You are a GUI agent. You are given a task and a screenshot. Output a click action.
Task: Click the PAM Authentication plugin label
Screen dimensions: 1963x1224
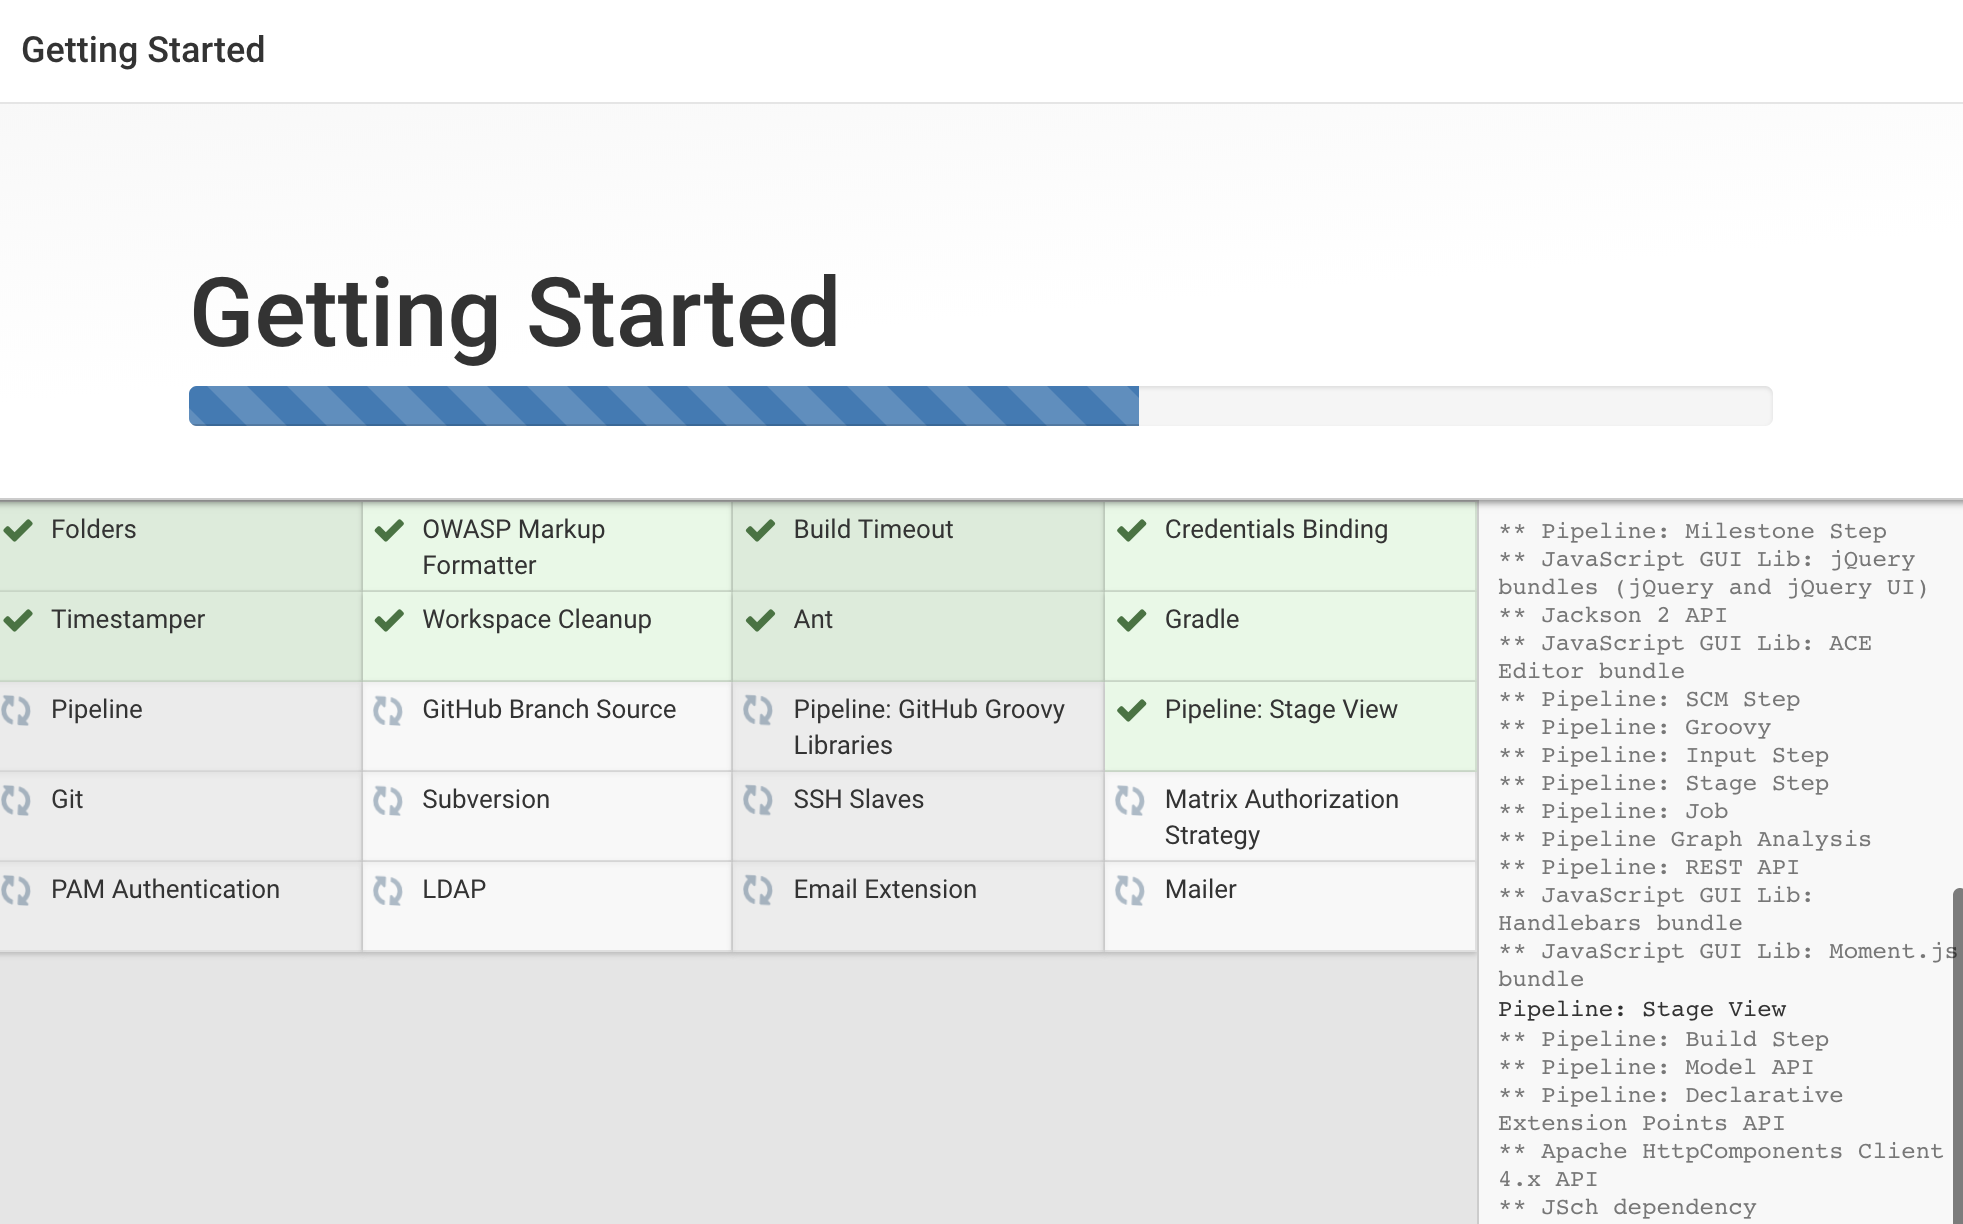(x=165, y=890)
